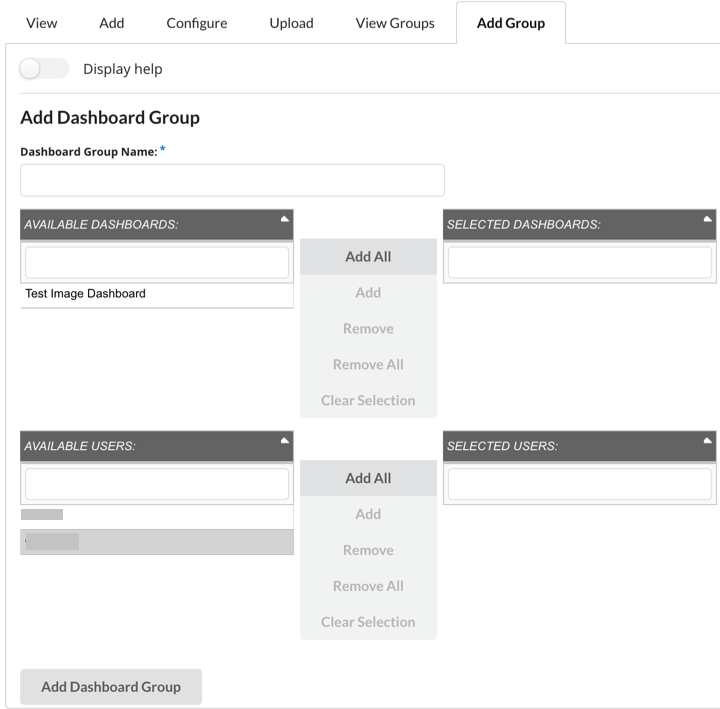Toggle the Display help switch
The height and width of the screenshot is (709, 720).
coord(44,69)
